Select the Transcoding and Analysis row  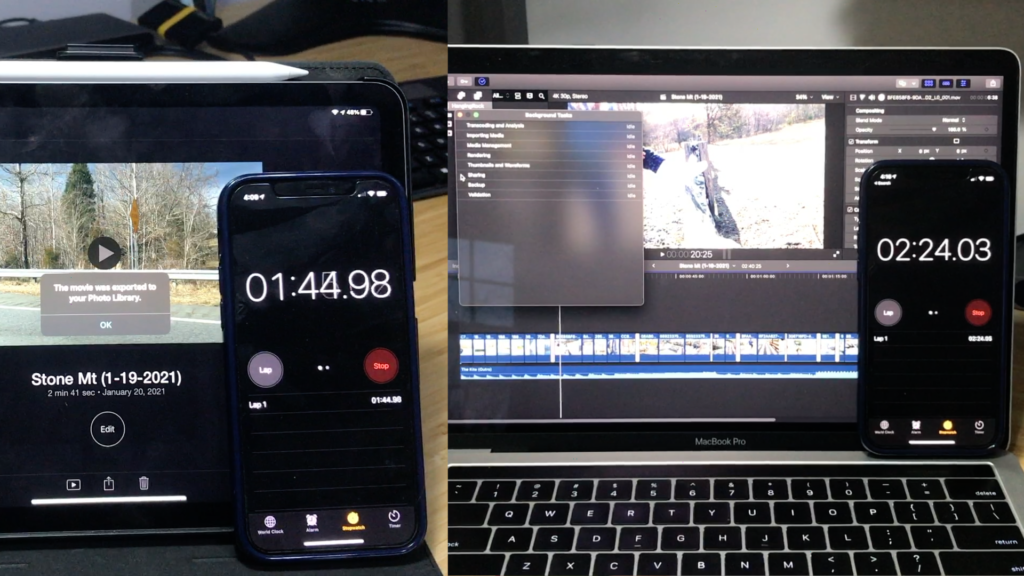(551, 125)
